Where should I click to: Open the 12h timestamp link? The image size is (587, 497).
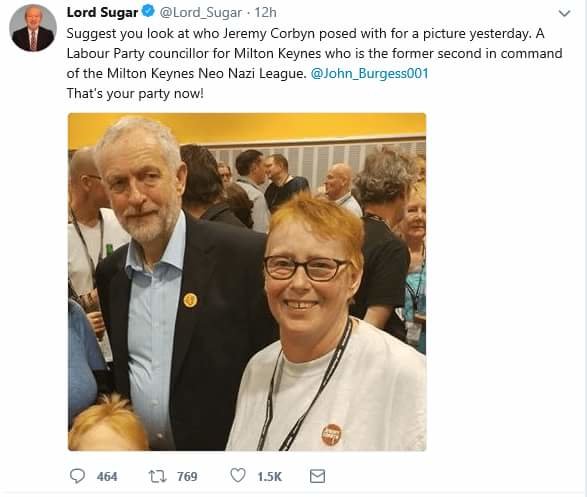(266, 13)
